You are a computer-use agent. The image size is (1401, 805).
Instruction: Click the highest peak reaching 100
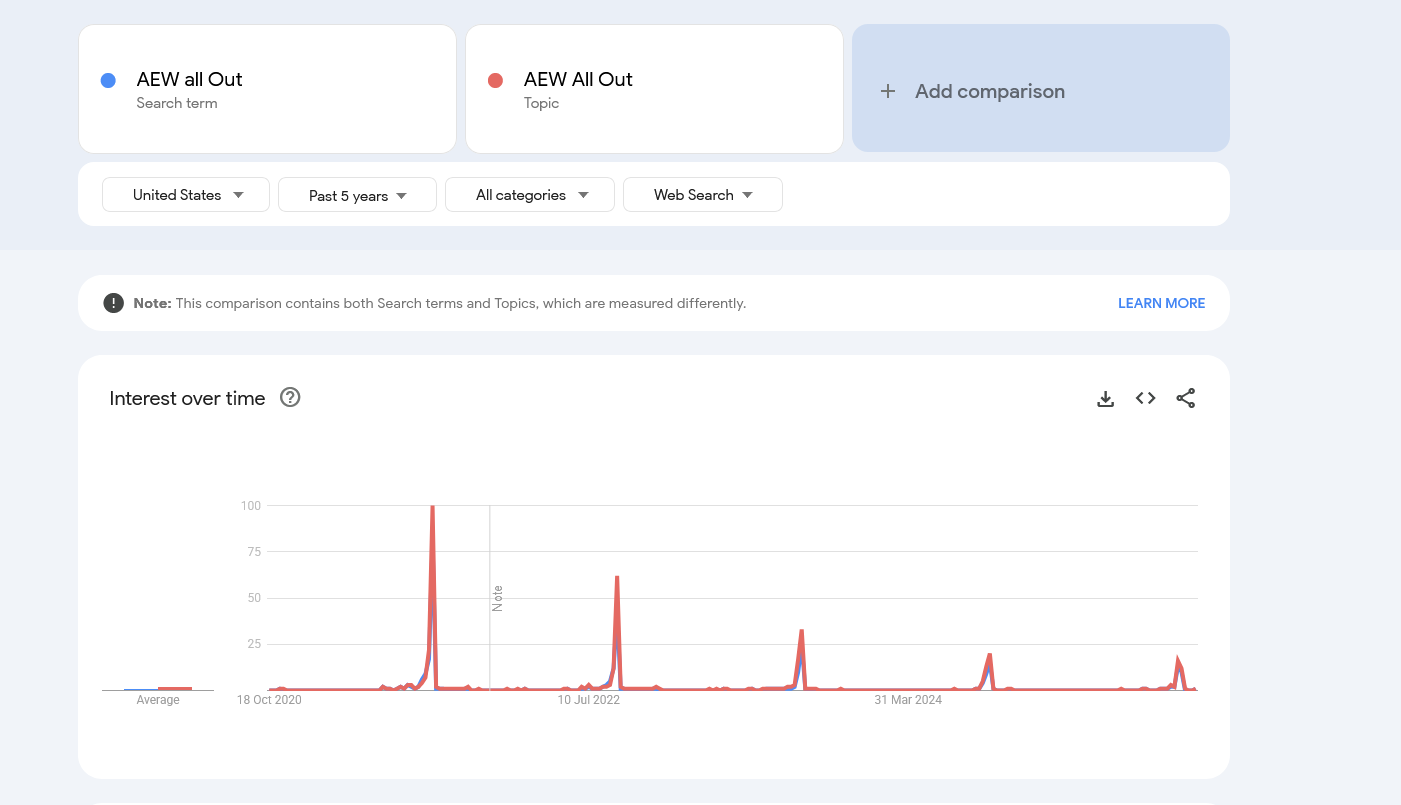432,508
